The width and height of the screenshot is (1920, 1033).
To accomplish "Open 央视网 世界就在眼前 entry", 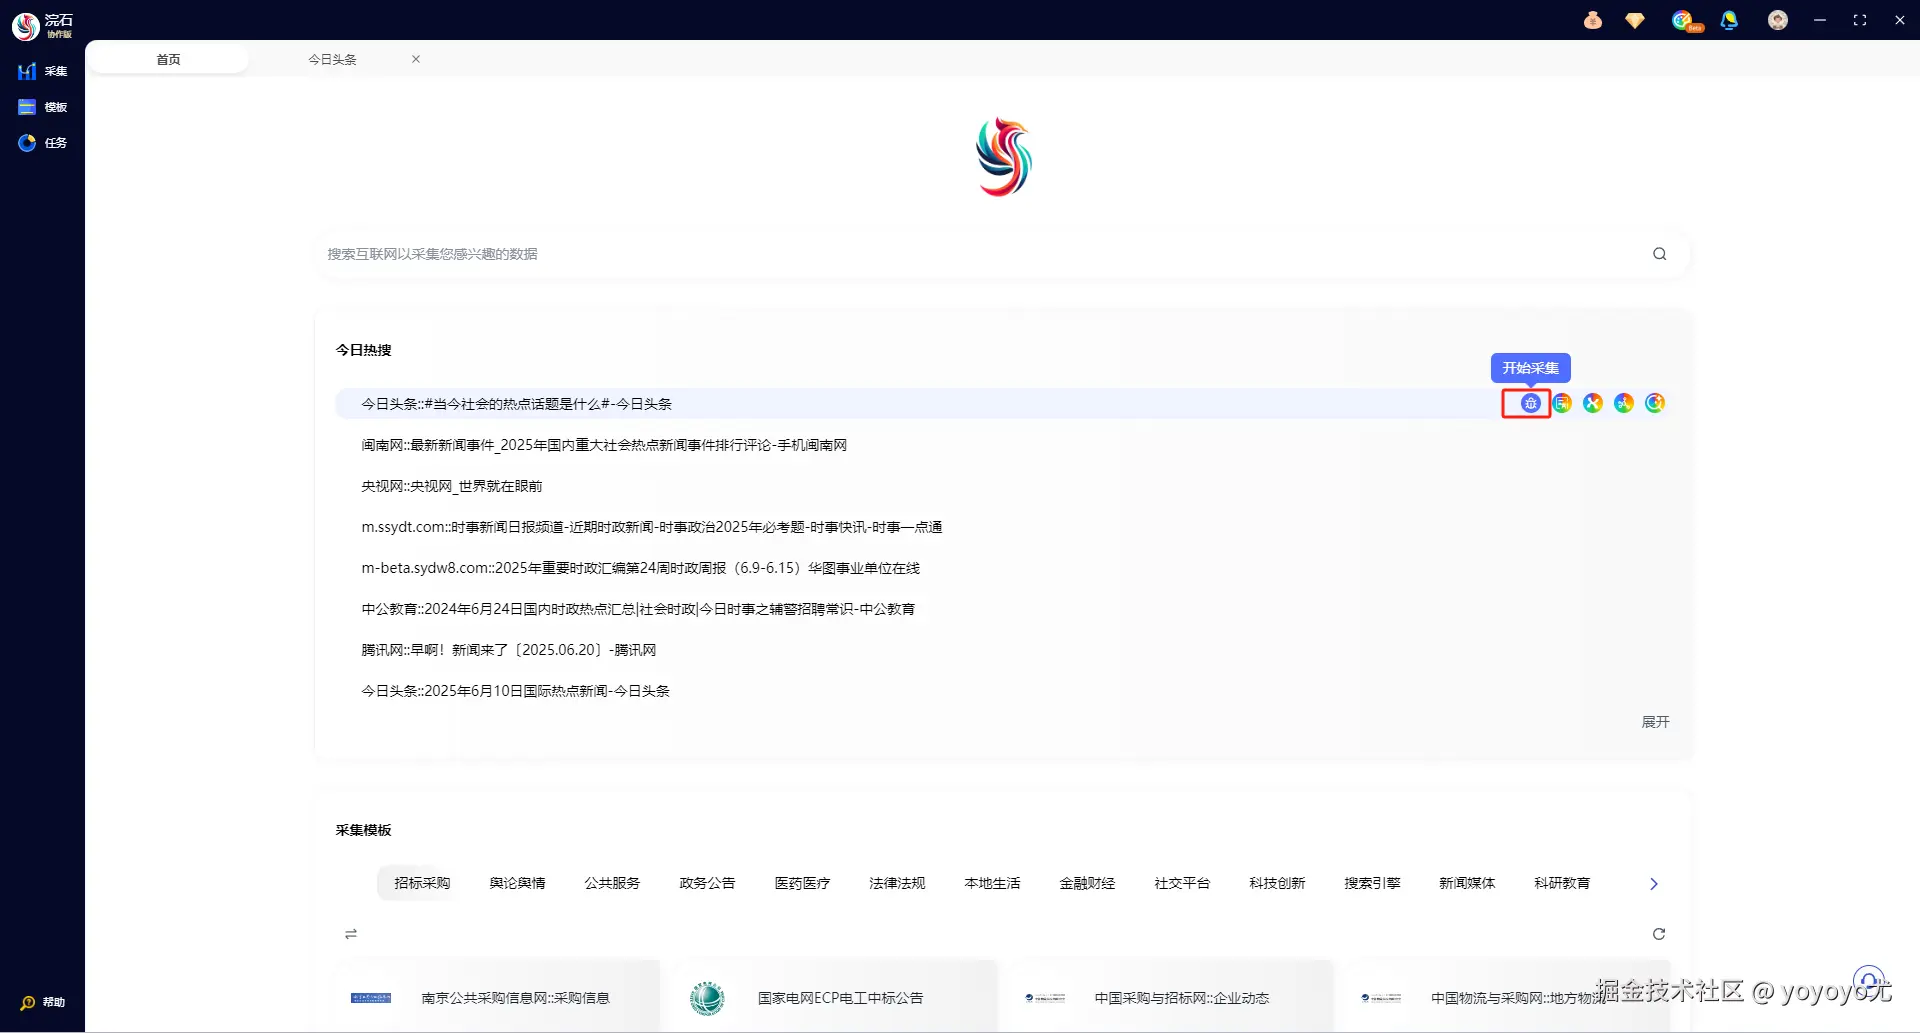I will (x=452, y=486).
